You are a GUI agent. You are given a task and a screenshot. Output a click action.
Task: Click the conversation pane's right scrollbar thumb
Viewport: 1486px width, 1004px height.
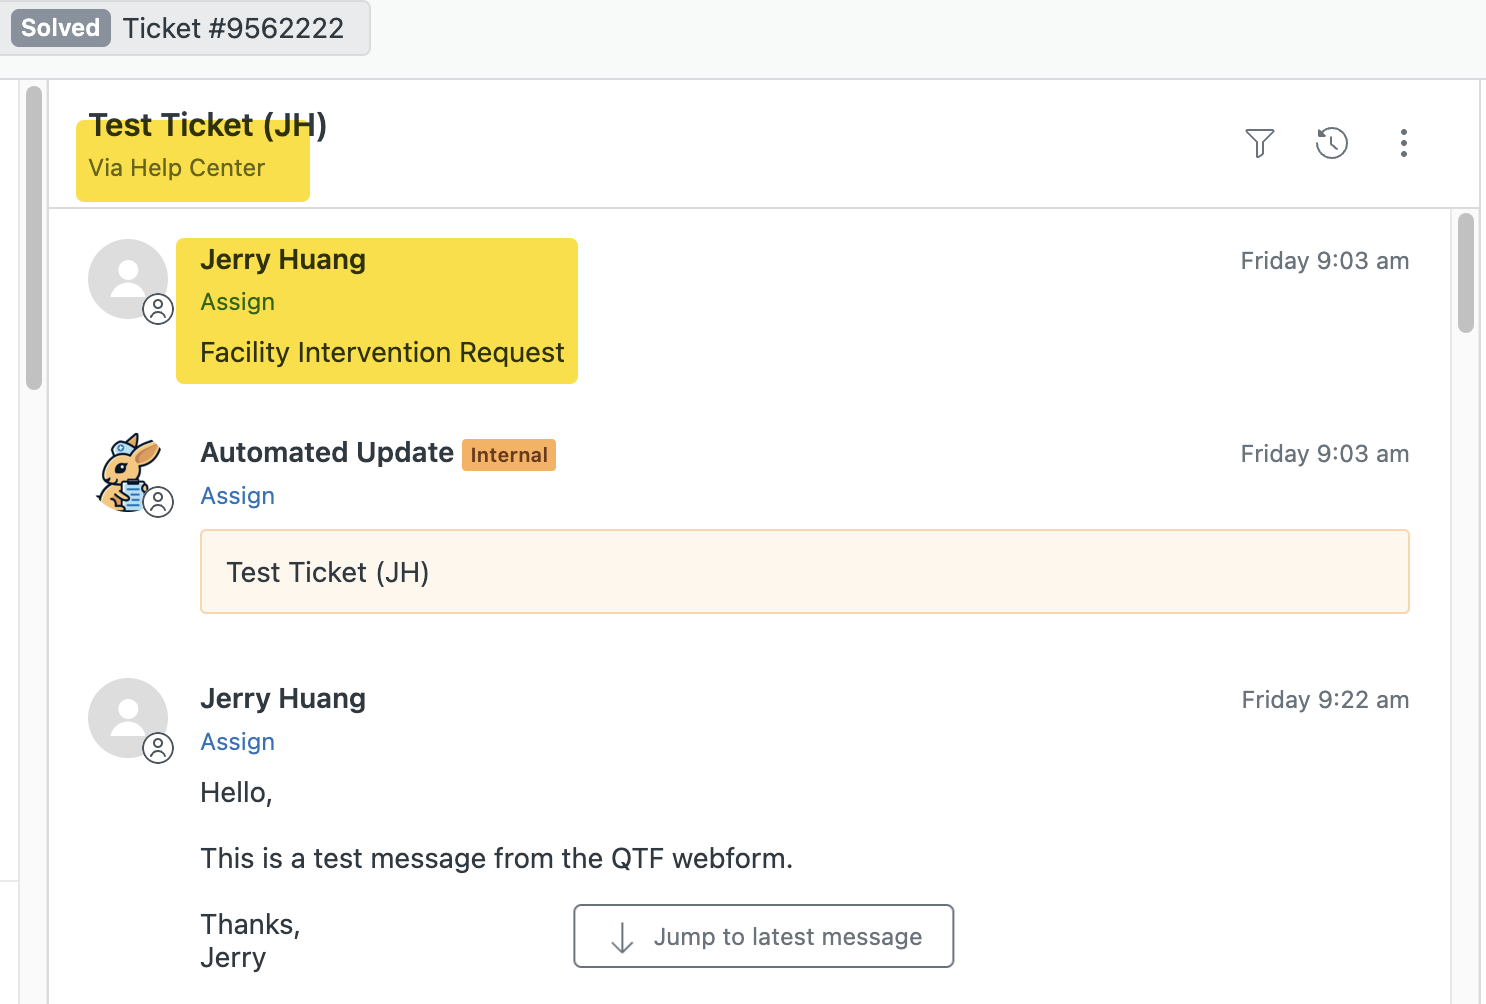tap(1466, 272)
